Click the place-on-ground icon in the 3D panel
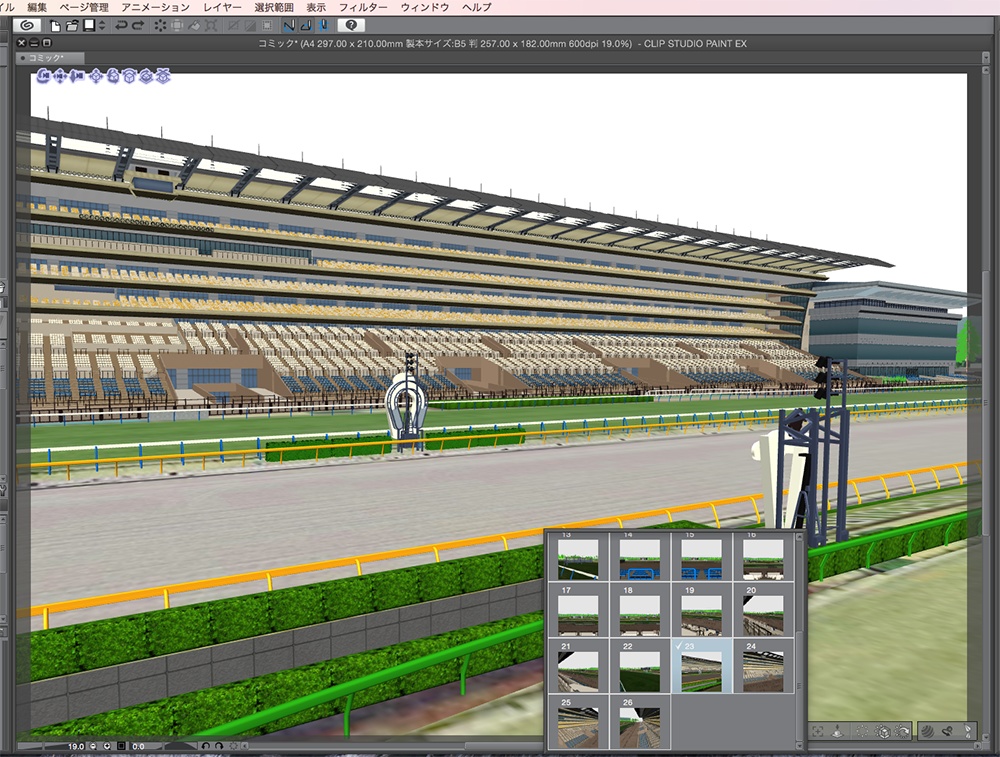The width and height of the screenshot is (1000, 757). pyautogui.click(x=837, y=730)
